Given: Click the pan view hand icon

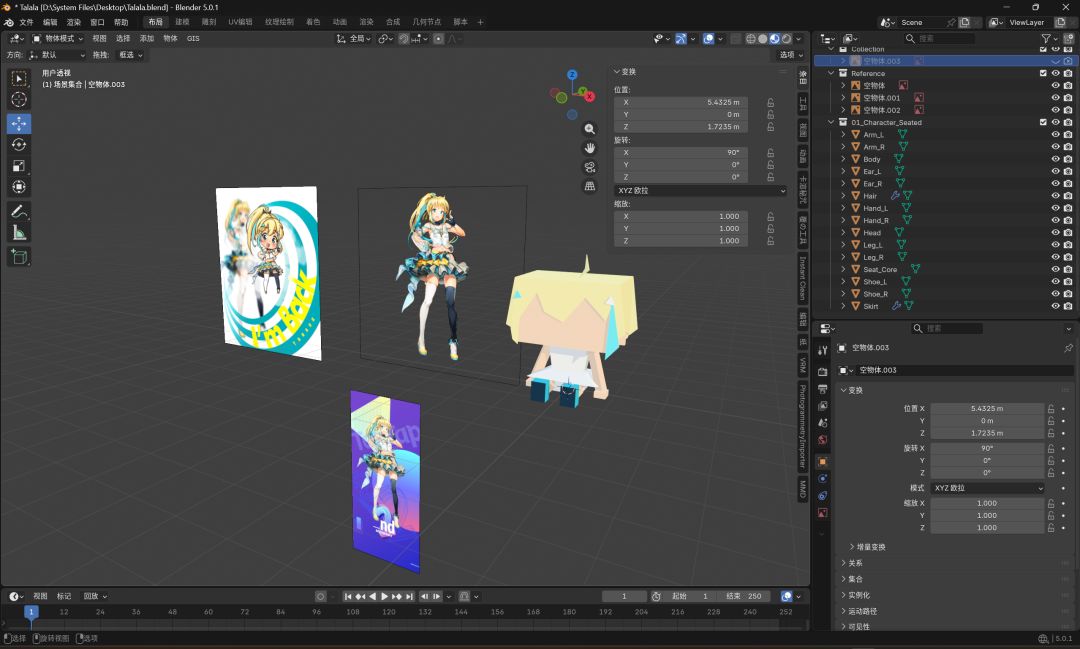Looking at the screenshot, I should [590, 148].
